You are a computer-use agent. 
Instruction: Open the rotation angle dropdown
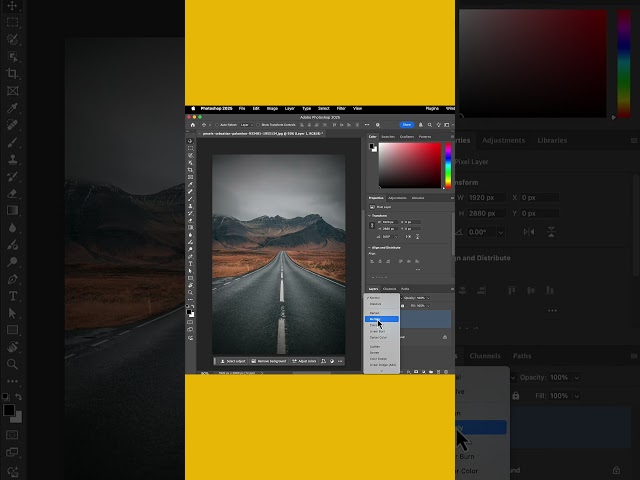click(395, 237)
